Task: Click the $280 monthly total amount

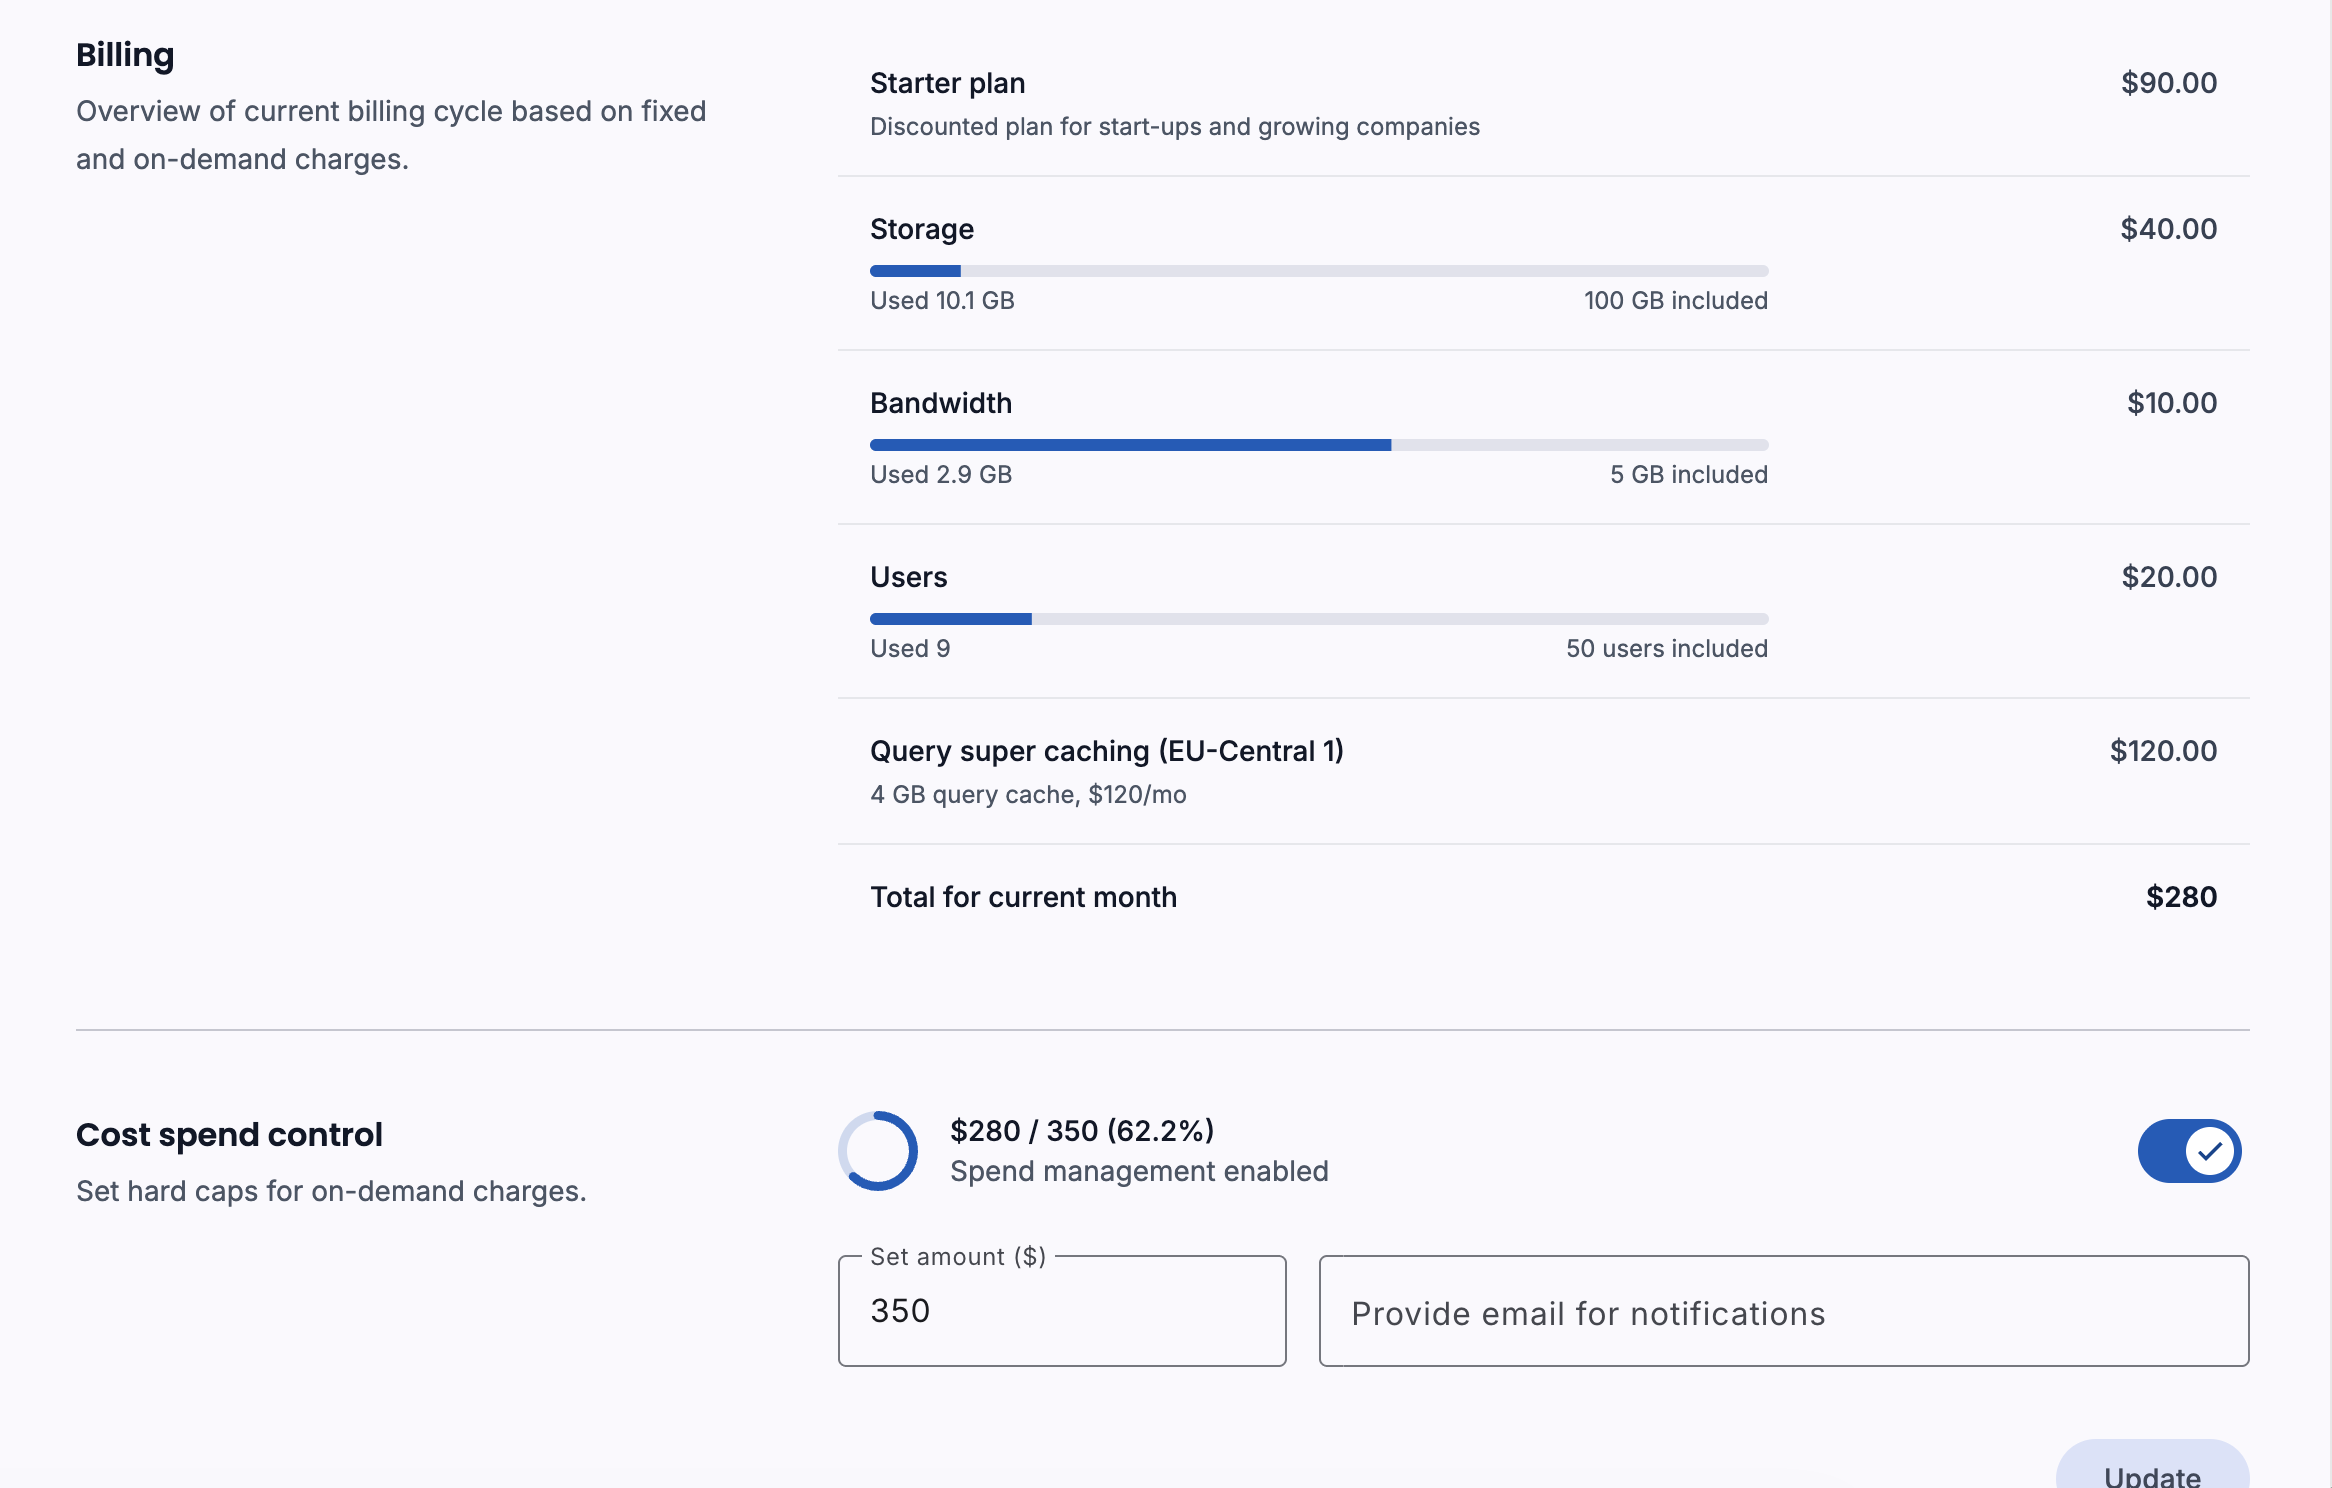Action: (2181, 897)
